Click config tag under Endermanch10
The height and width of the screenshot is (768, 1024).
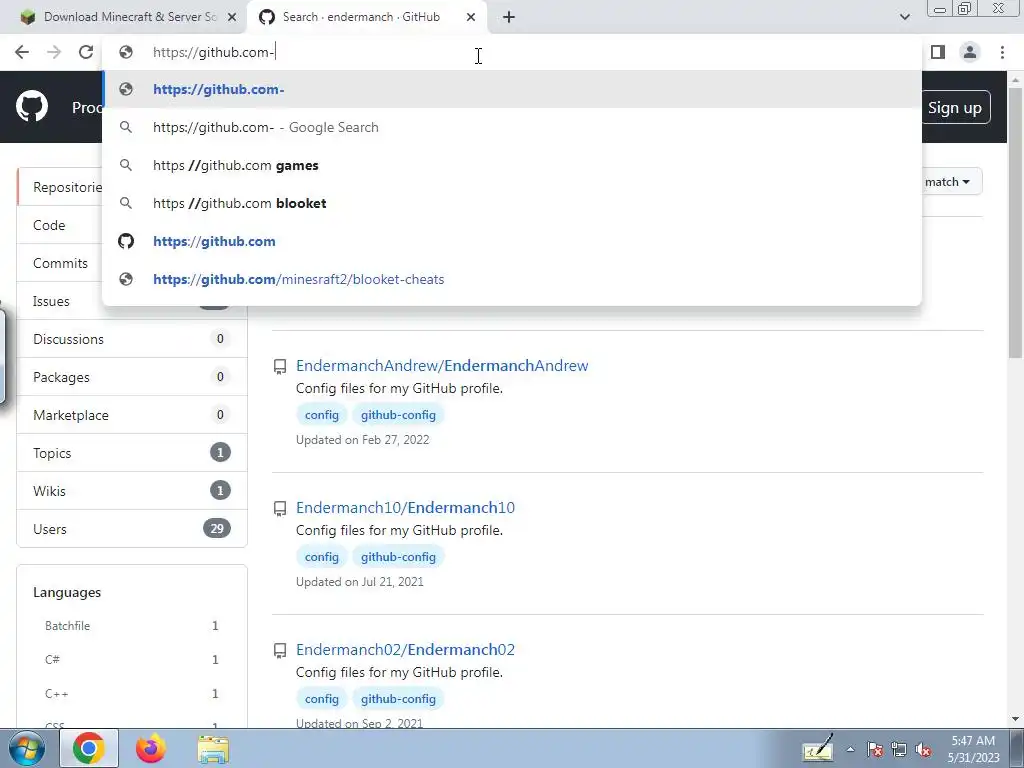coord(321,556)
